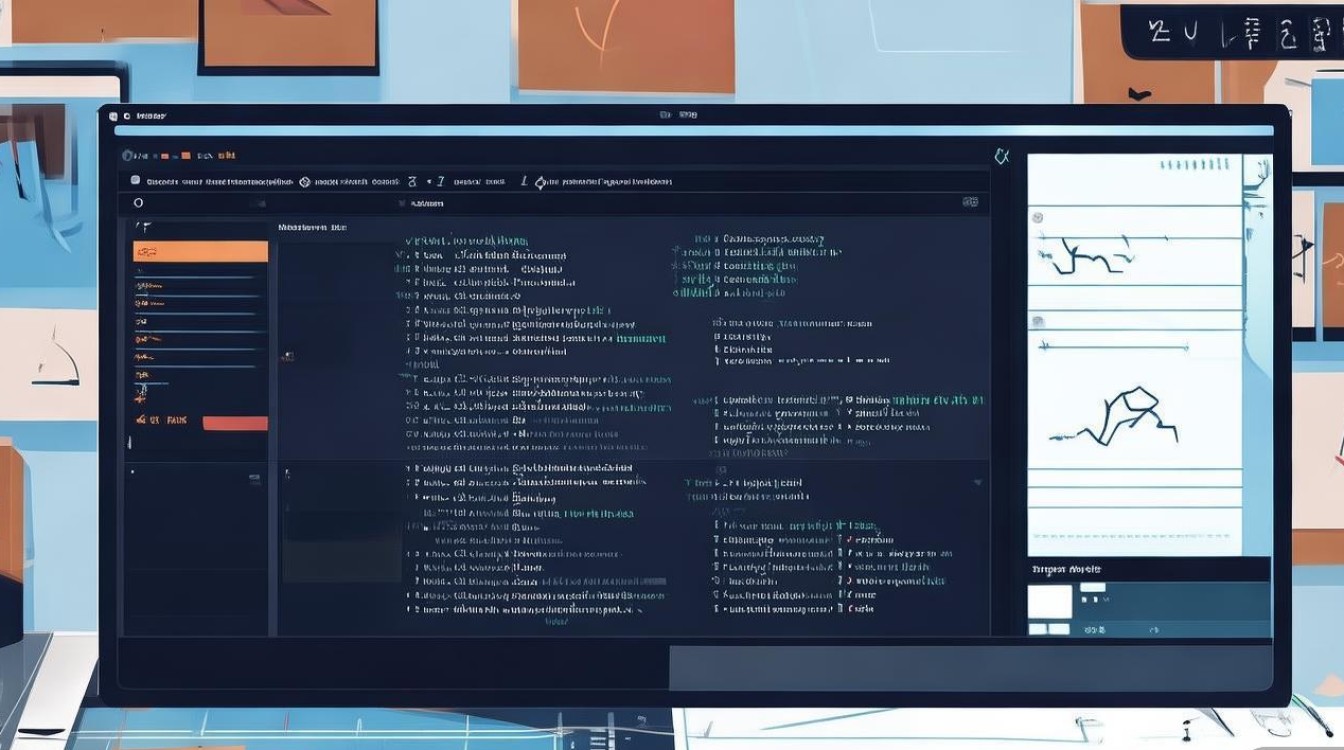This screenshot has height=750, width=1344.
Task: Click the horizontal slider line in right panel
Action: (x=1114, y=346)
